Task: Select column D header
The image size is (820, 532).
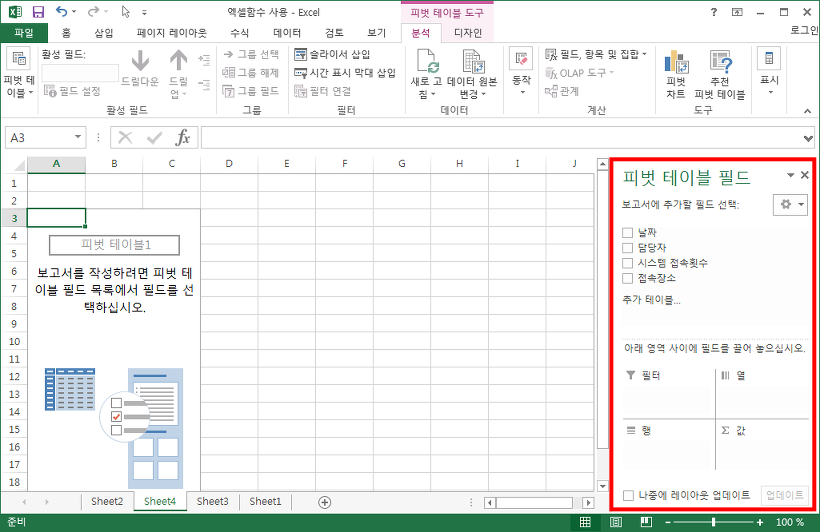Action: click(x=229, y=164)
